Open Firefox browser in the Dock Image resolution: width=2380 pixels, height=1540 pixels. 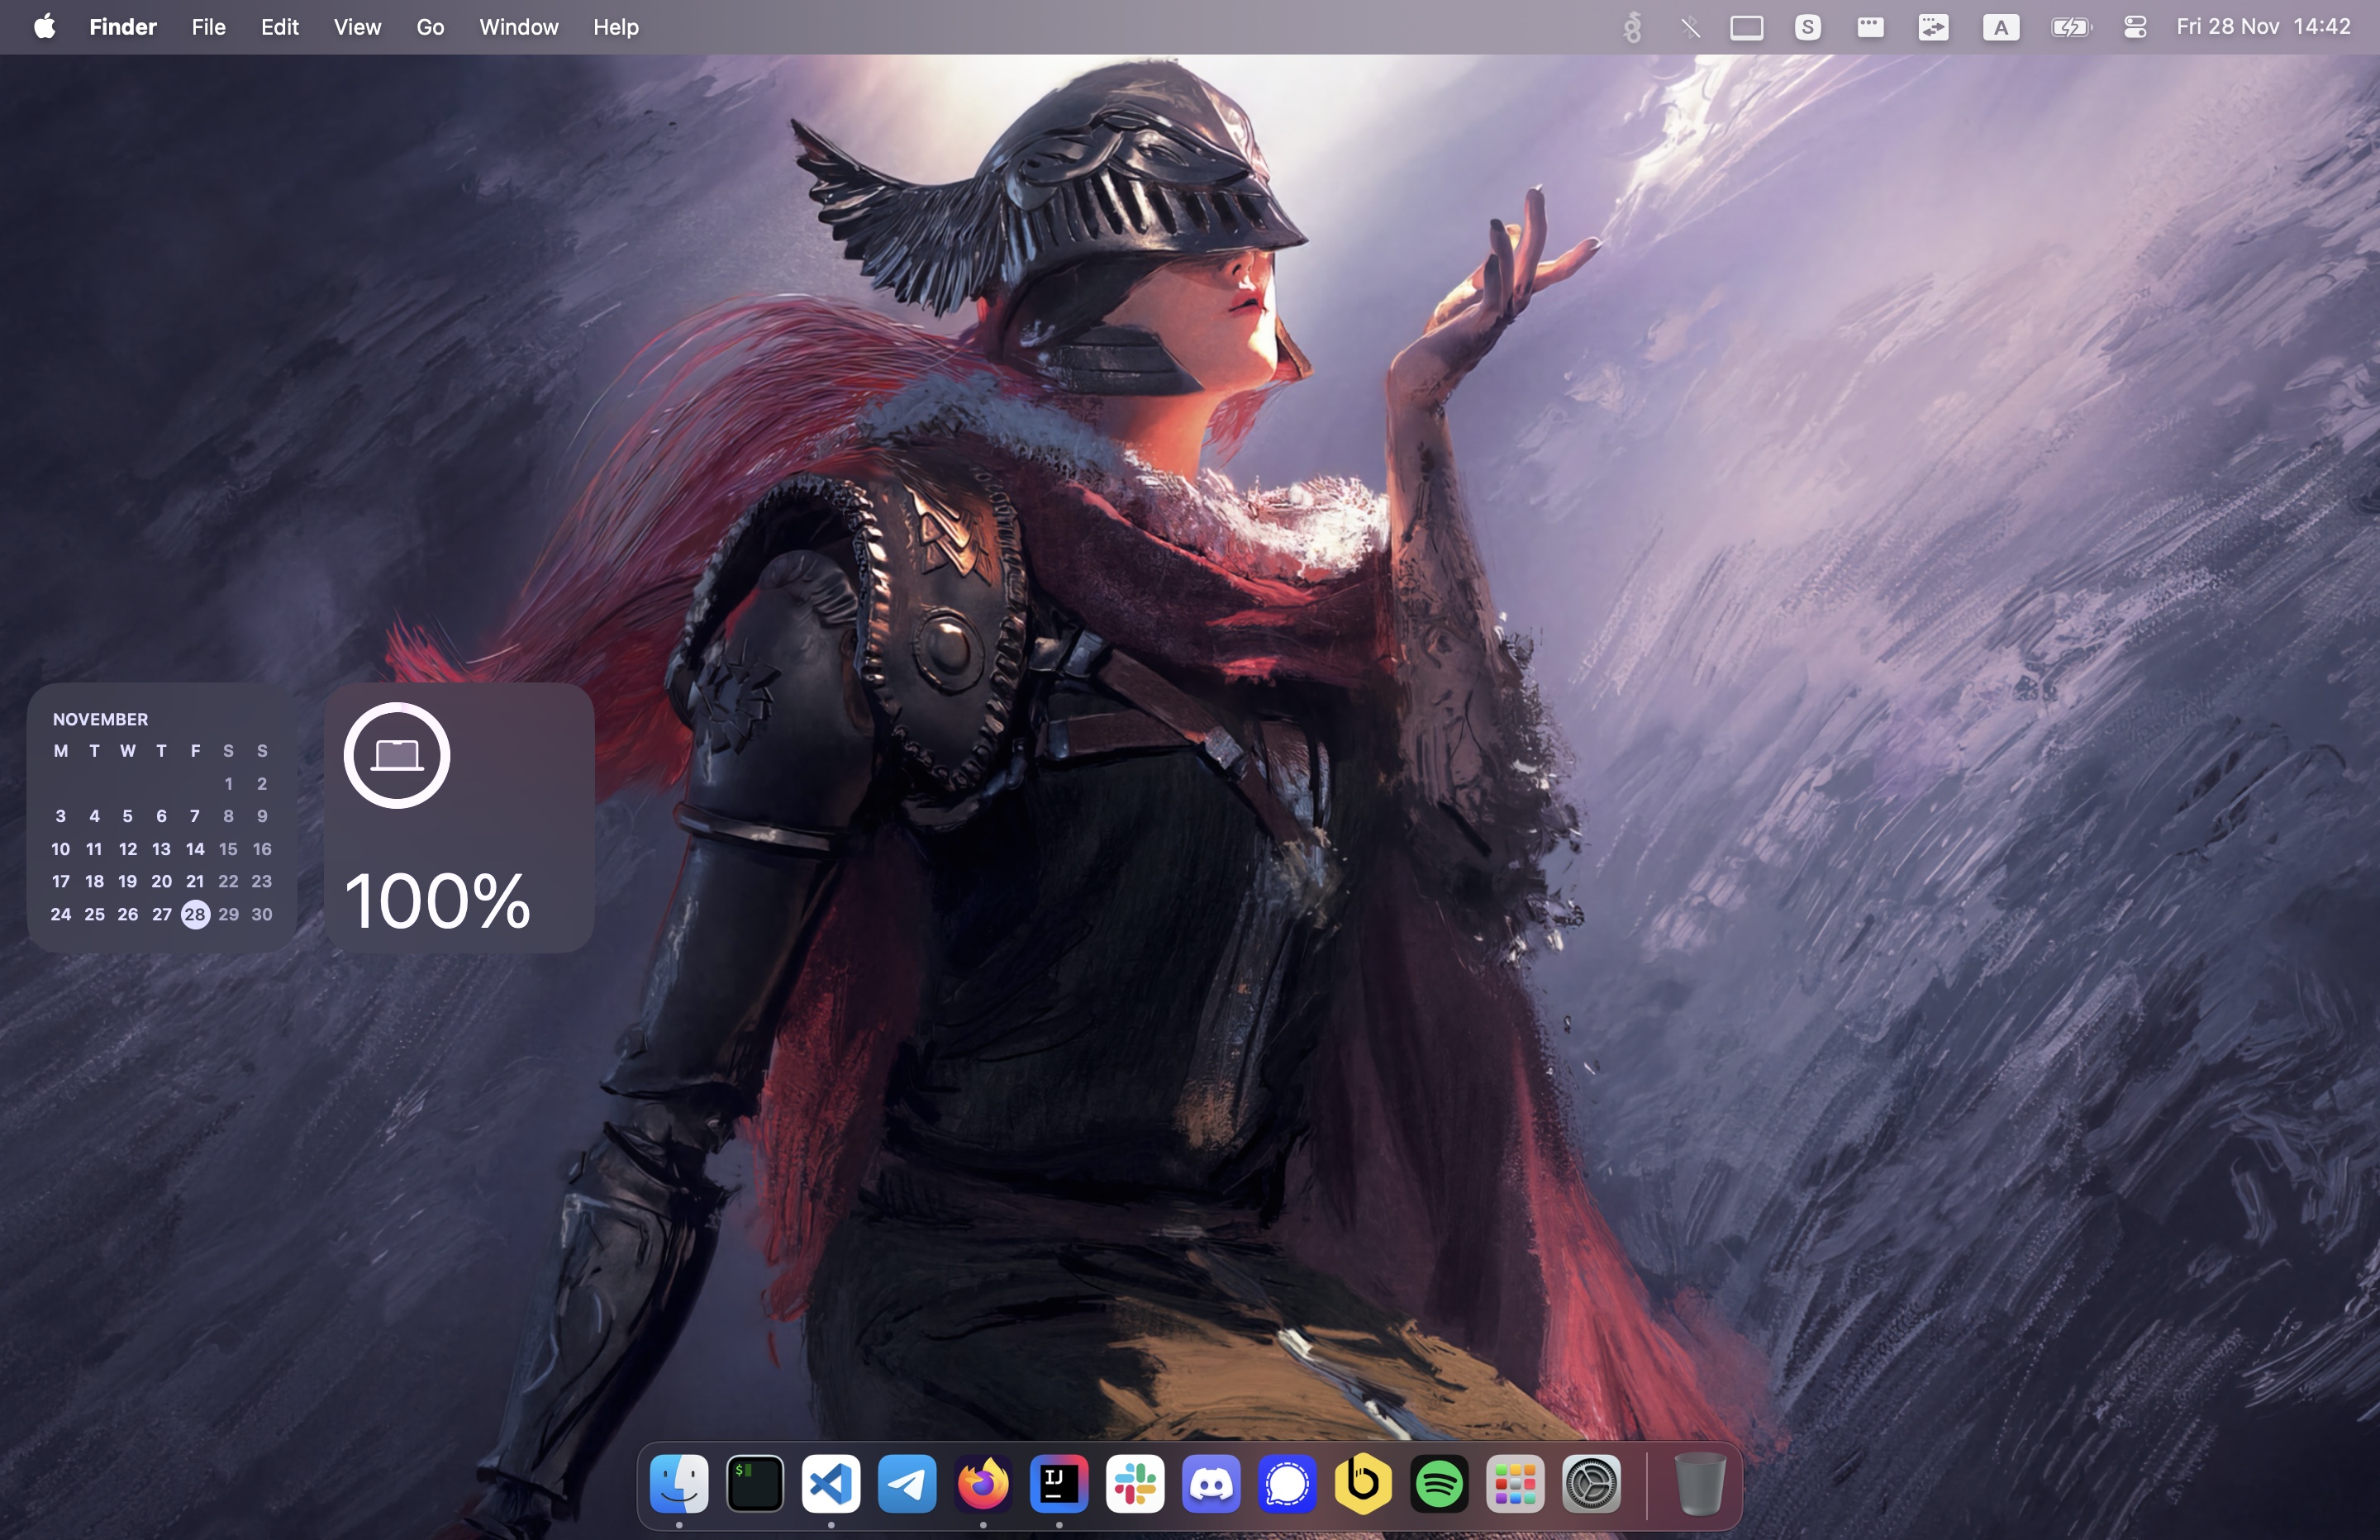[983, 1483]
